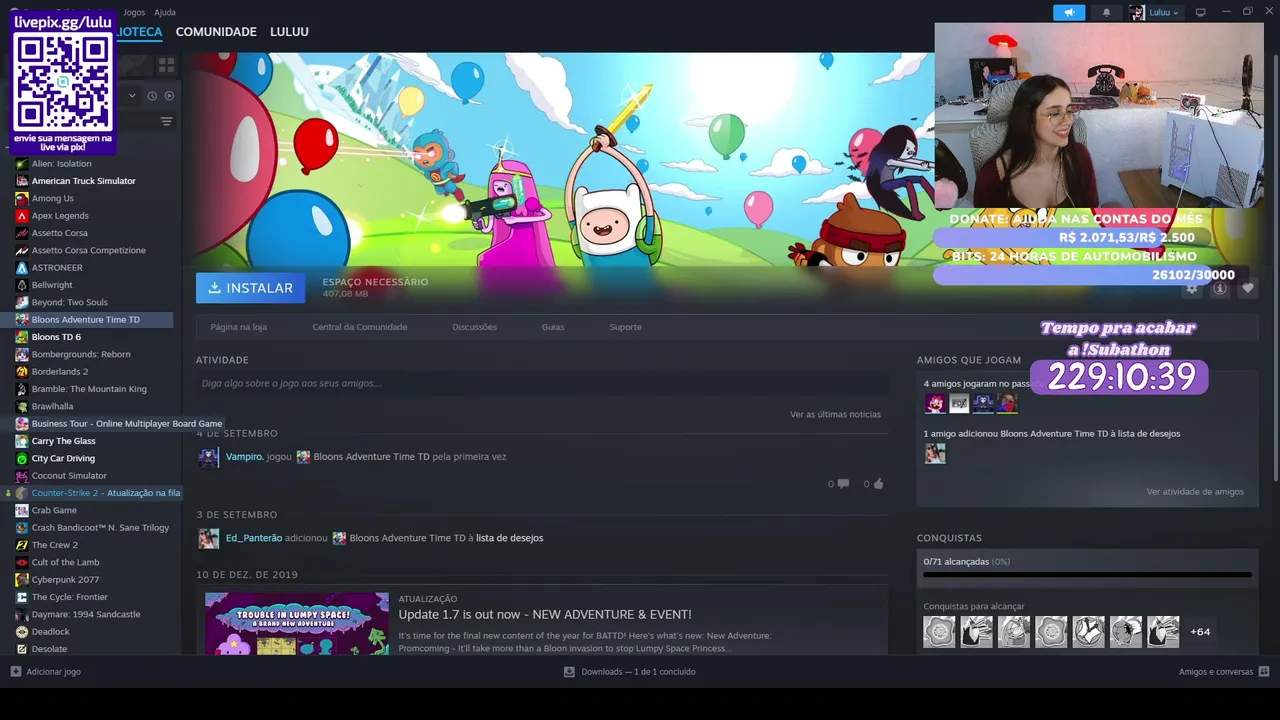Screen dimensions: 1280x720
Task: Open game settings gear icon
Action: coord(1191,288)
